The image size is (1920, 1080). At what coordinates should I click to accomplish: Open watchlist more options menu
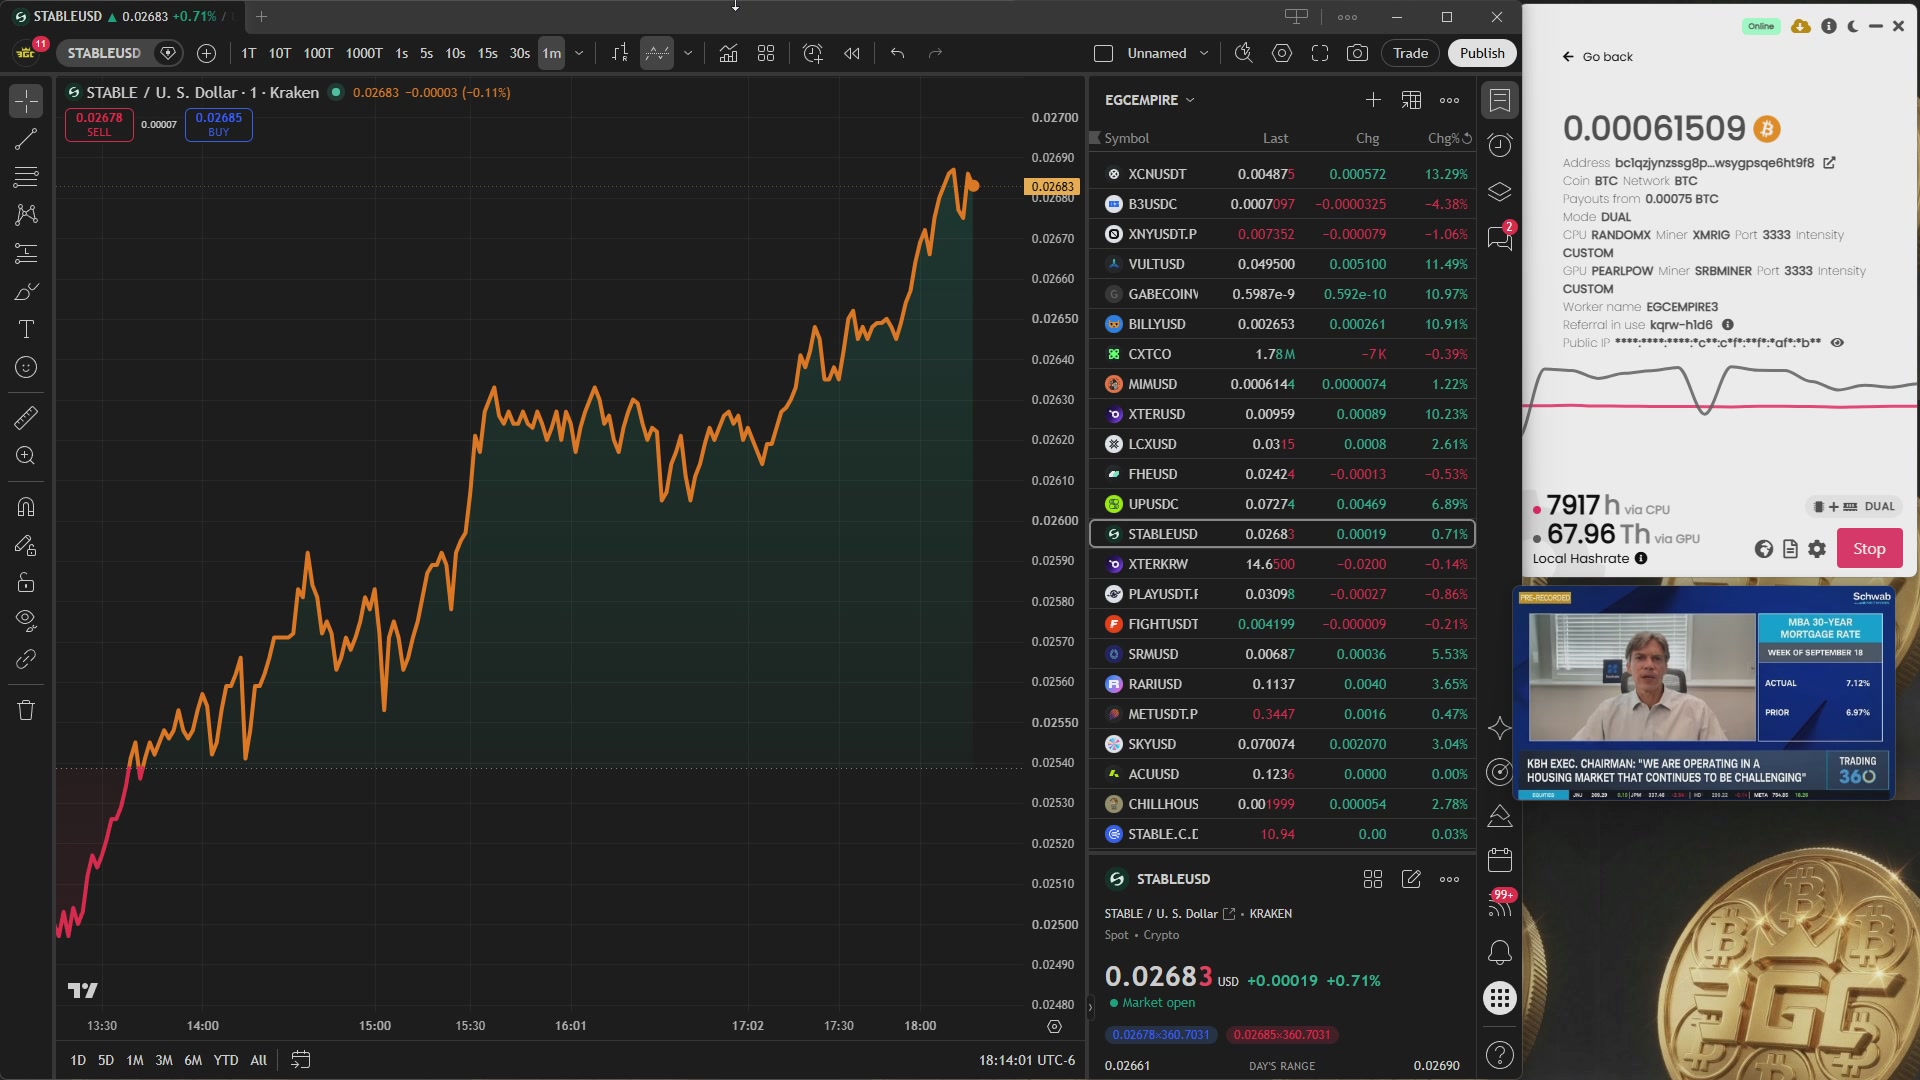click(x=1449, y=100)
